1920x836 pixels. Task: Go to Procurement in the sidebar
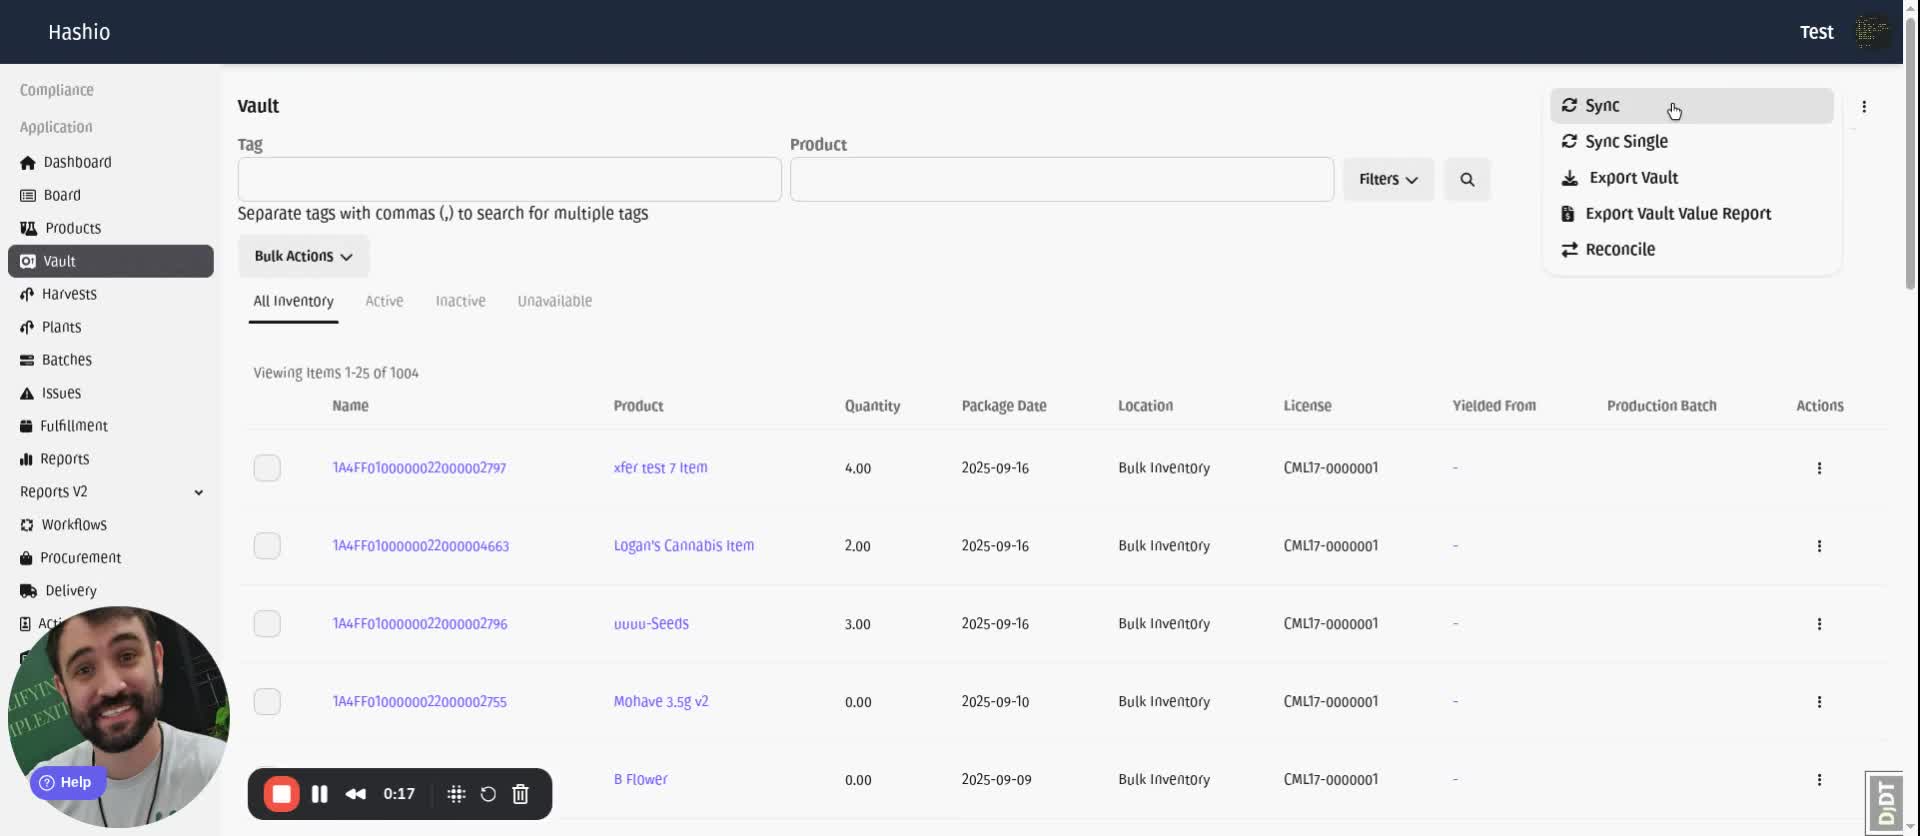point(71,558)
